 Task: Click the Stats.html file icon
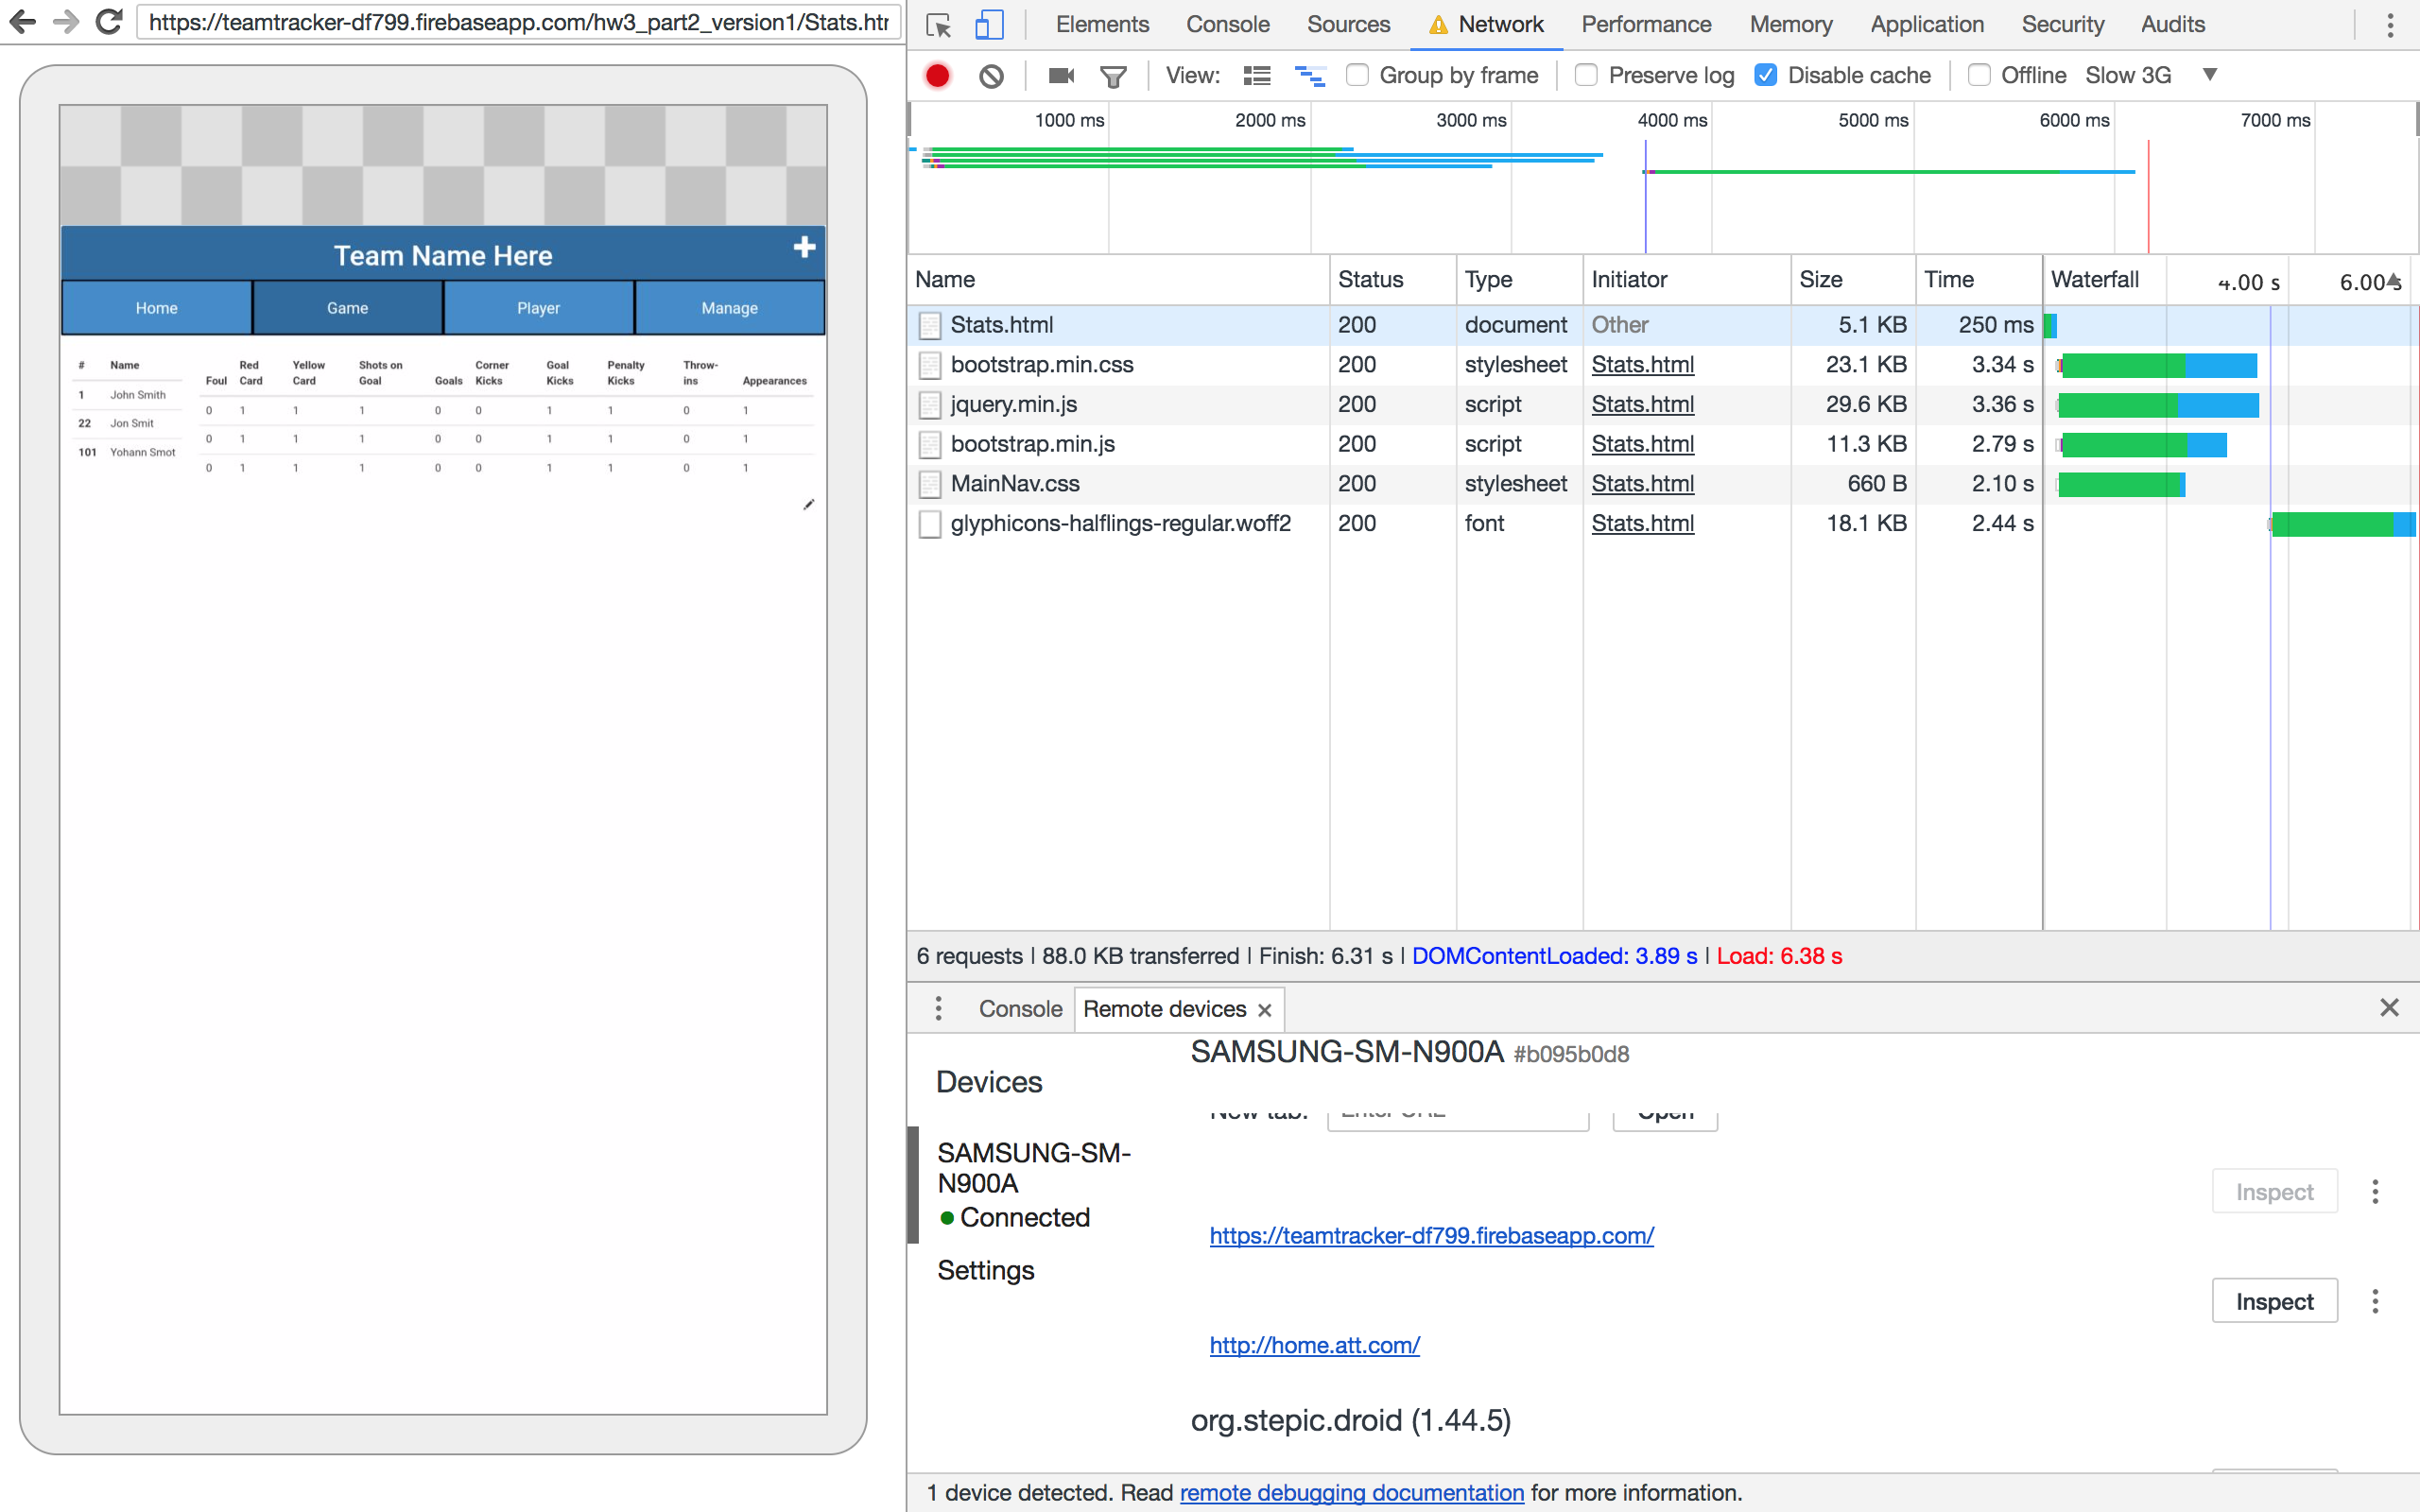pos(930,325)
